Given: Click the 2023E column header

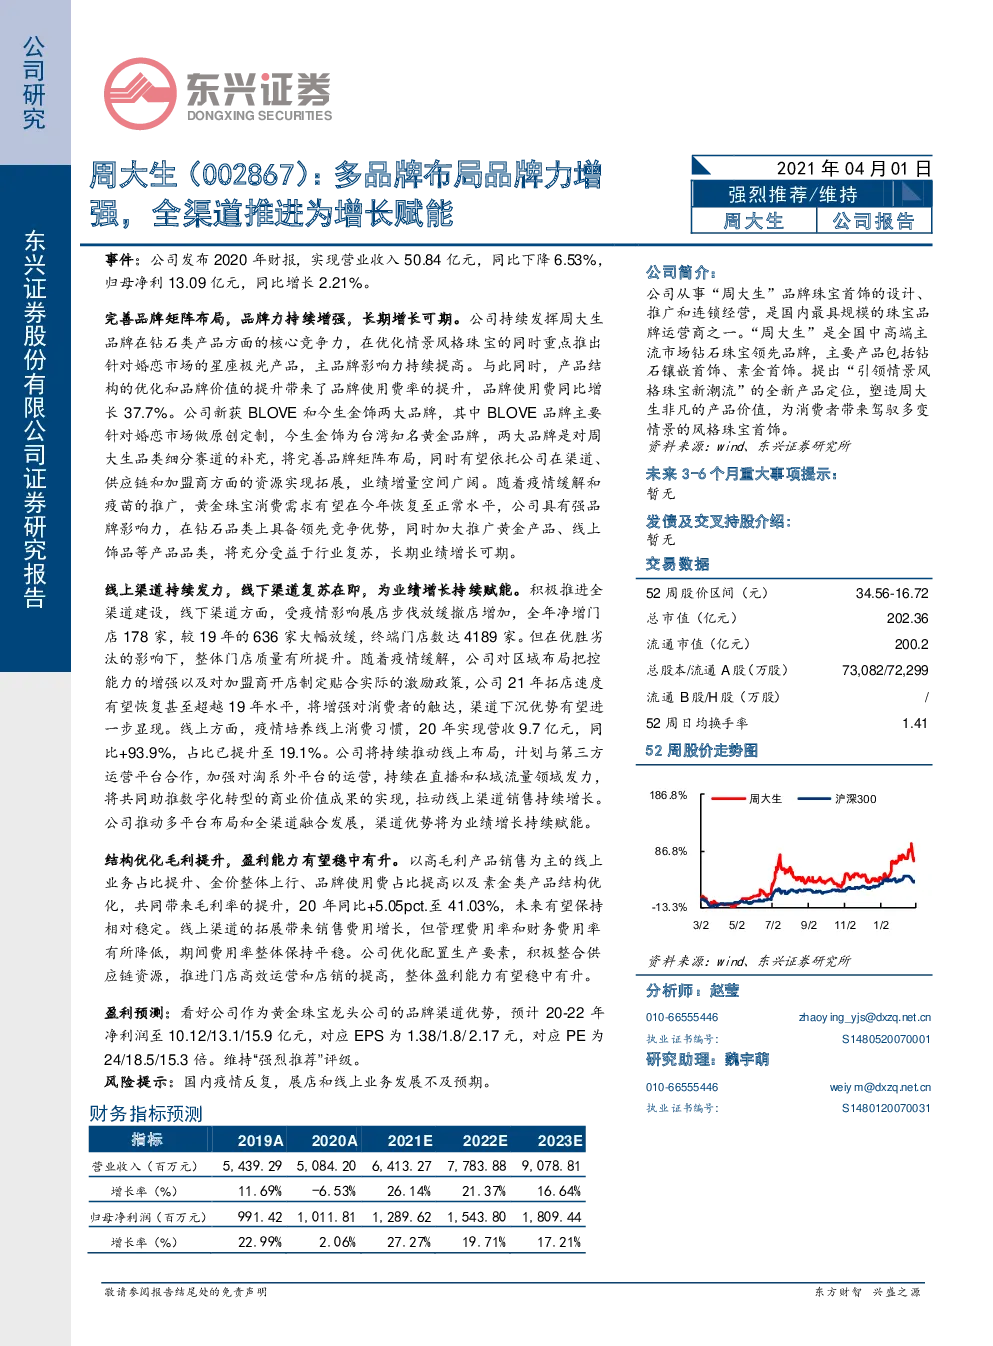Looking at the screenshot, I should pyautogui.click(x=560, y=1141).
